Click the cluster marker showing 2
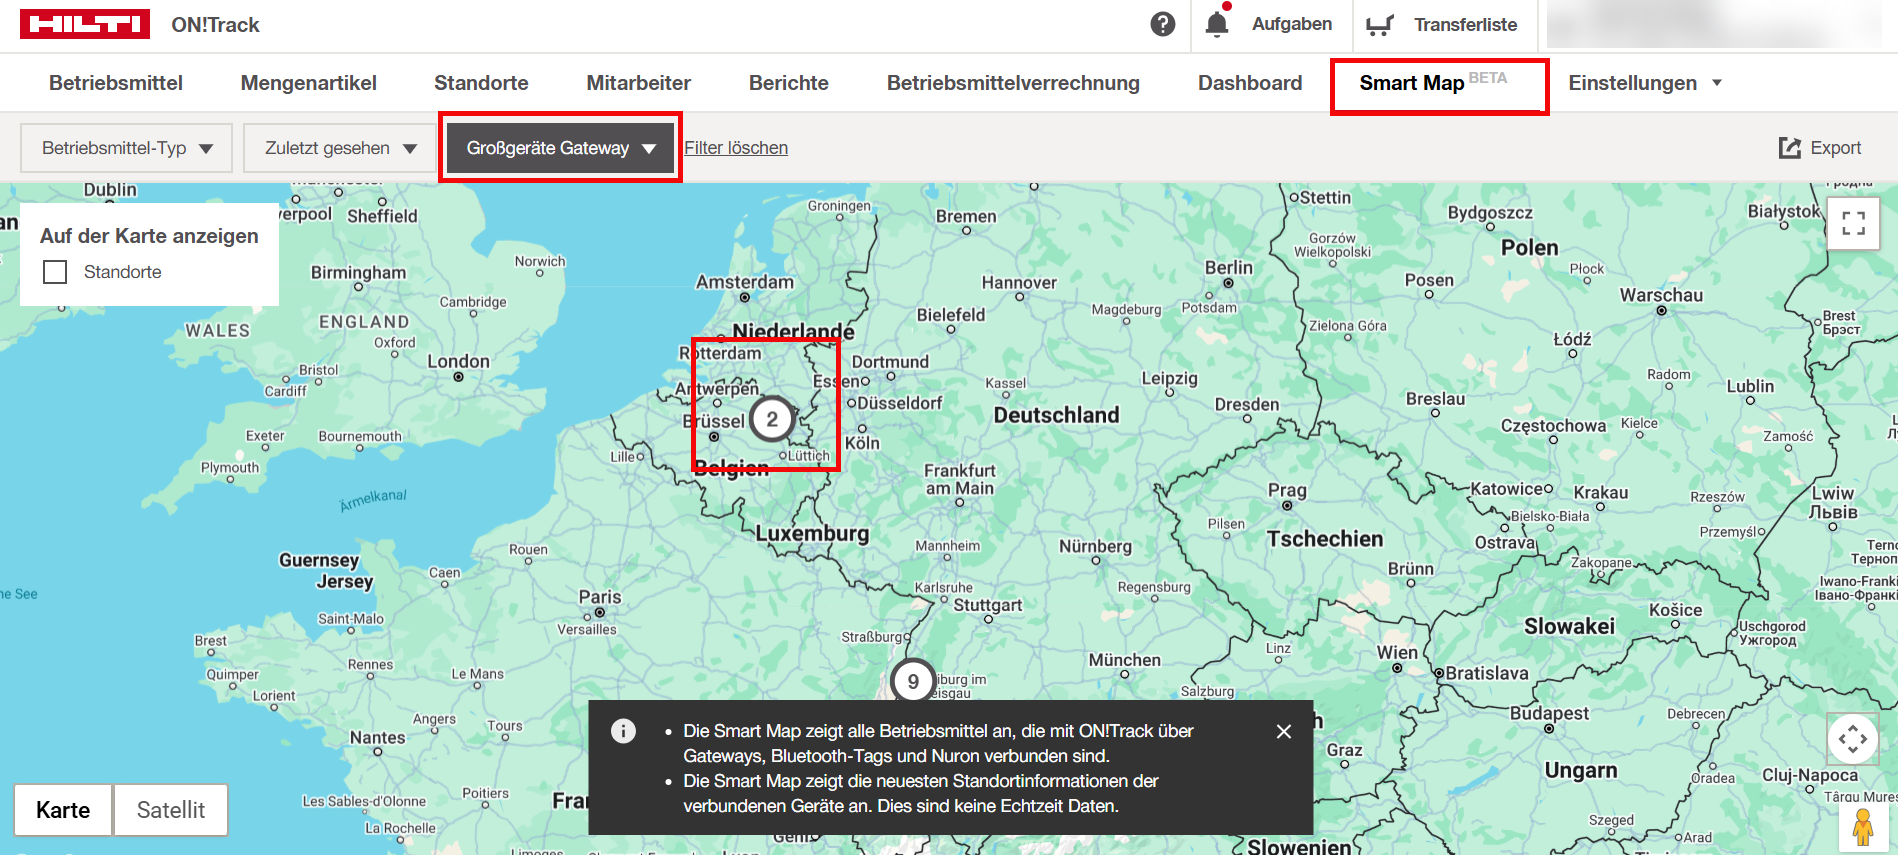Image resolution: width=1898 pixels, height=855 pixels. click(x=771, y=420)
